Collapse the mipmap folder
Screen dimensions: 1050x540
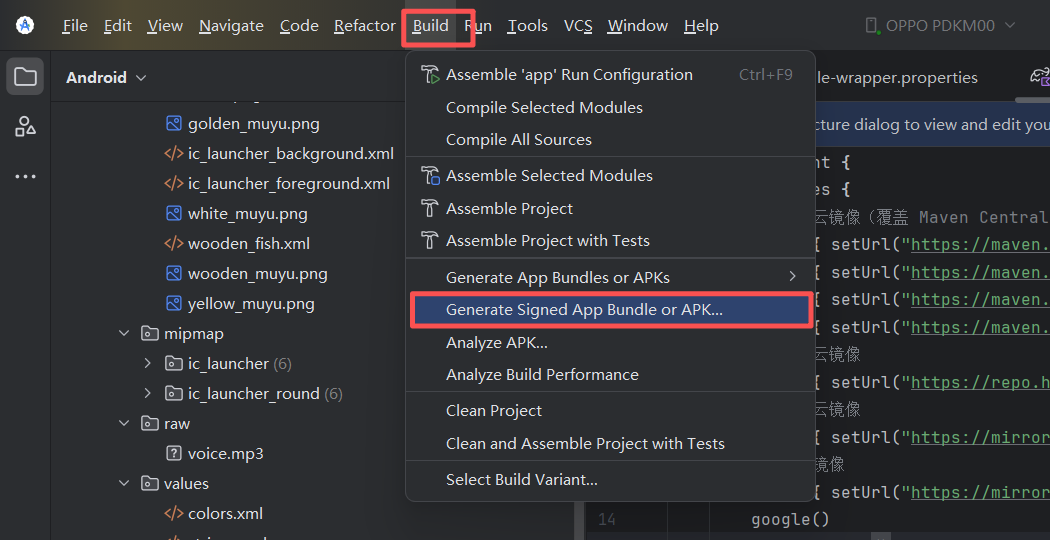pos(124,334)
